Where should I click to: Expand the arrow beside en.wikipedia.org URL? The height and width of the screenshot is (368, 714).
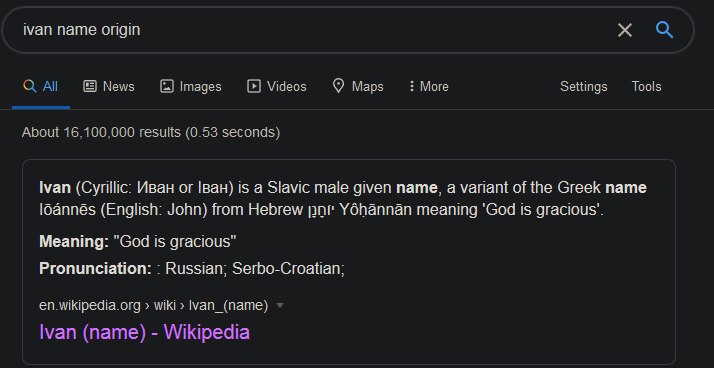280,305
